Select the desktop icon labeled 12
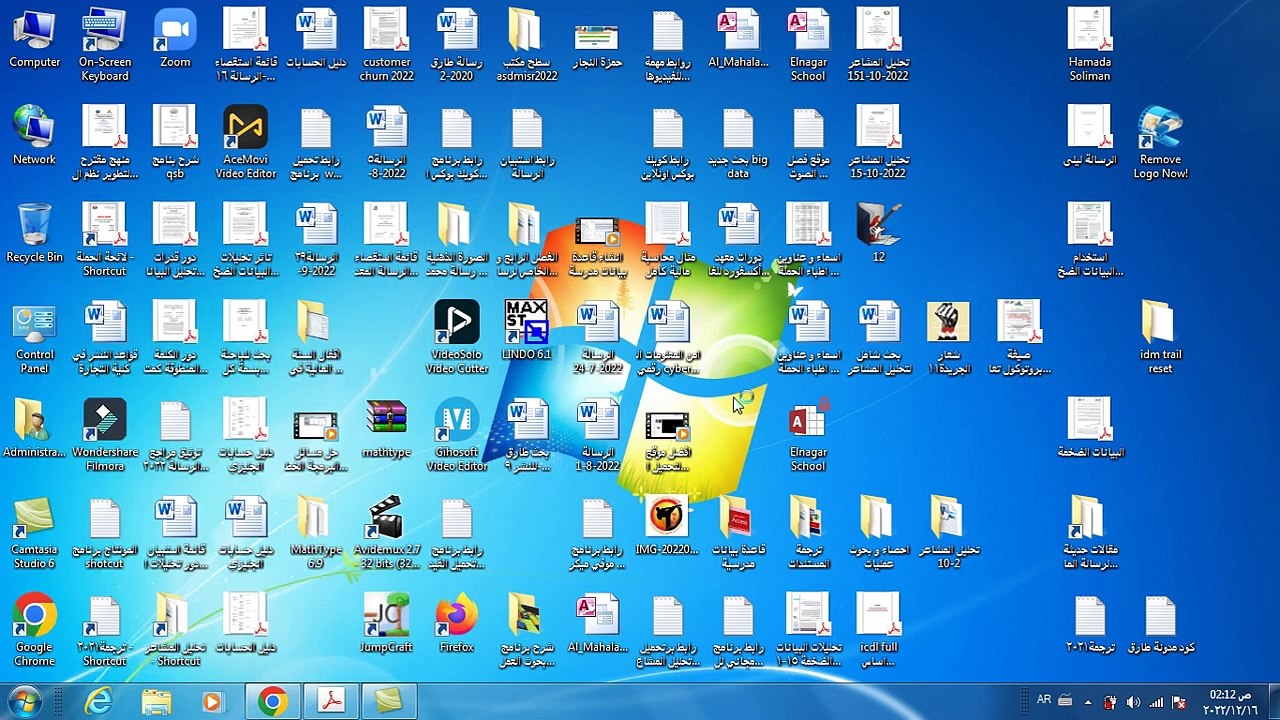Image resolution: width=1280 pixels, height=720 pixels. point(879,234)
